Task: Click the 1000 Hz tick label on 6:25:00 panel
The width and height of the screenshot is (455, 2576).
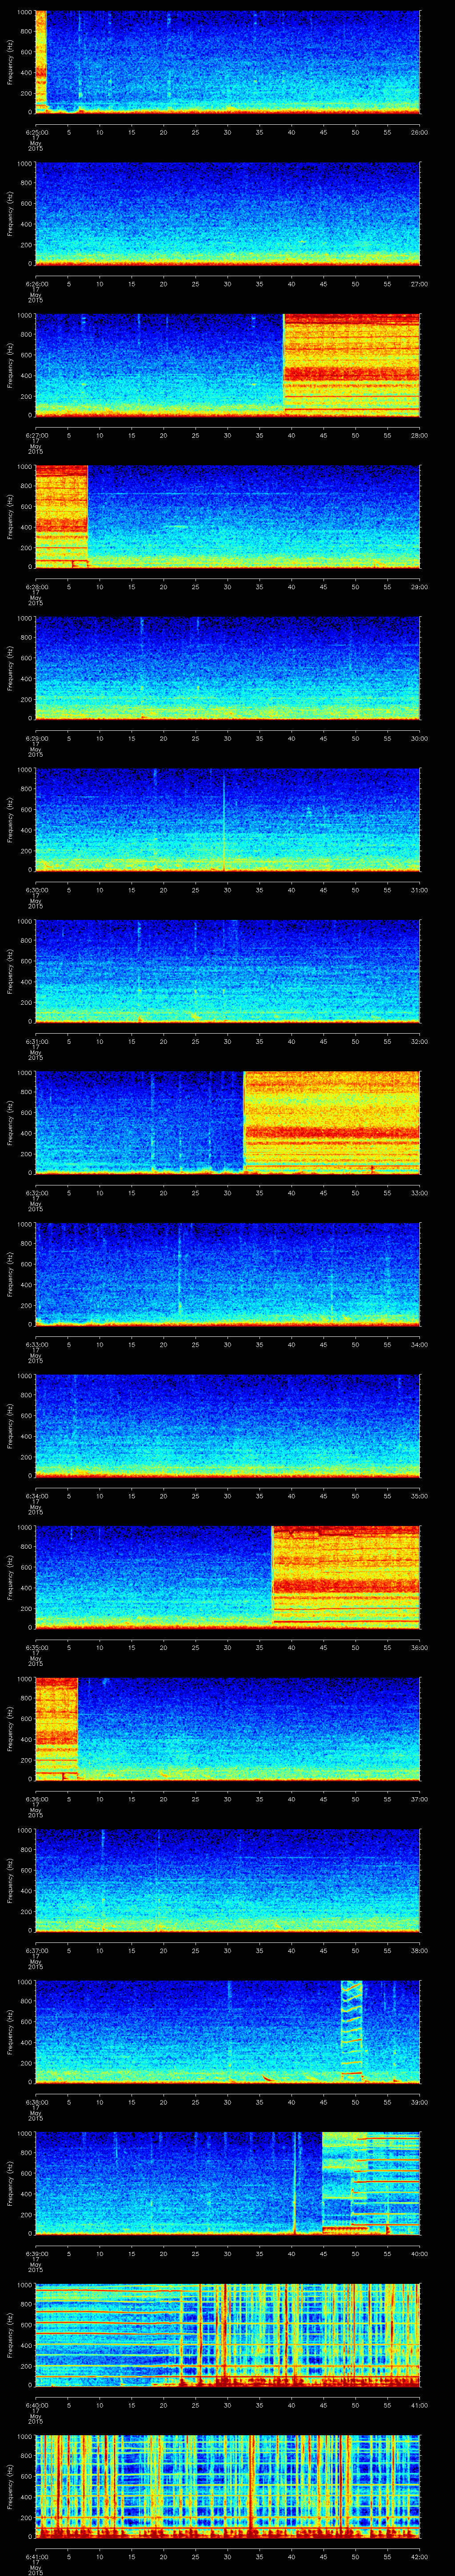Action: 25,12
